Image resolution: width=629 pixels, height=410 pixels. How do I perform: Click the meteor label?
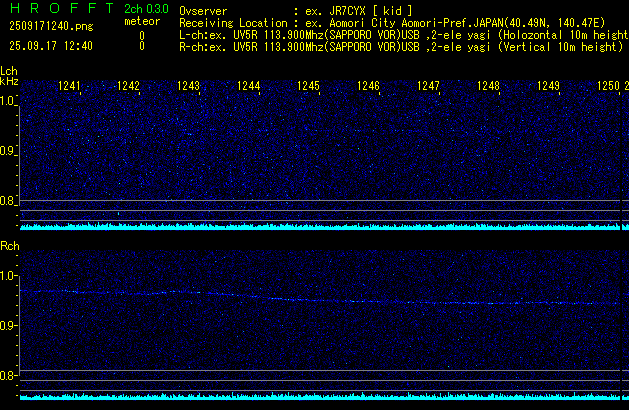pyautogui.click(x=142, y=21)
